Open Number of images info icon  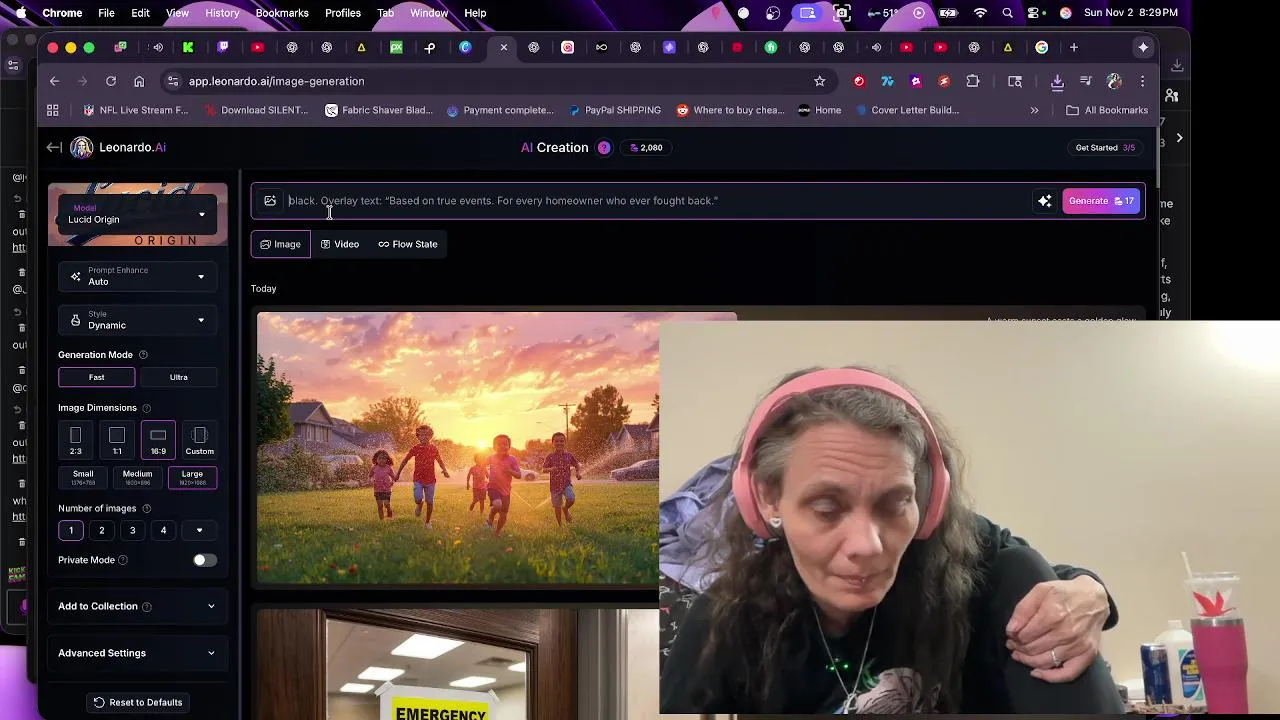[x=146, y=509]
